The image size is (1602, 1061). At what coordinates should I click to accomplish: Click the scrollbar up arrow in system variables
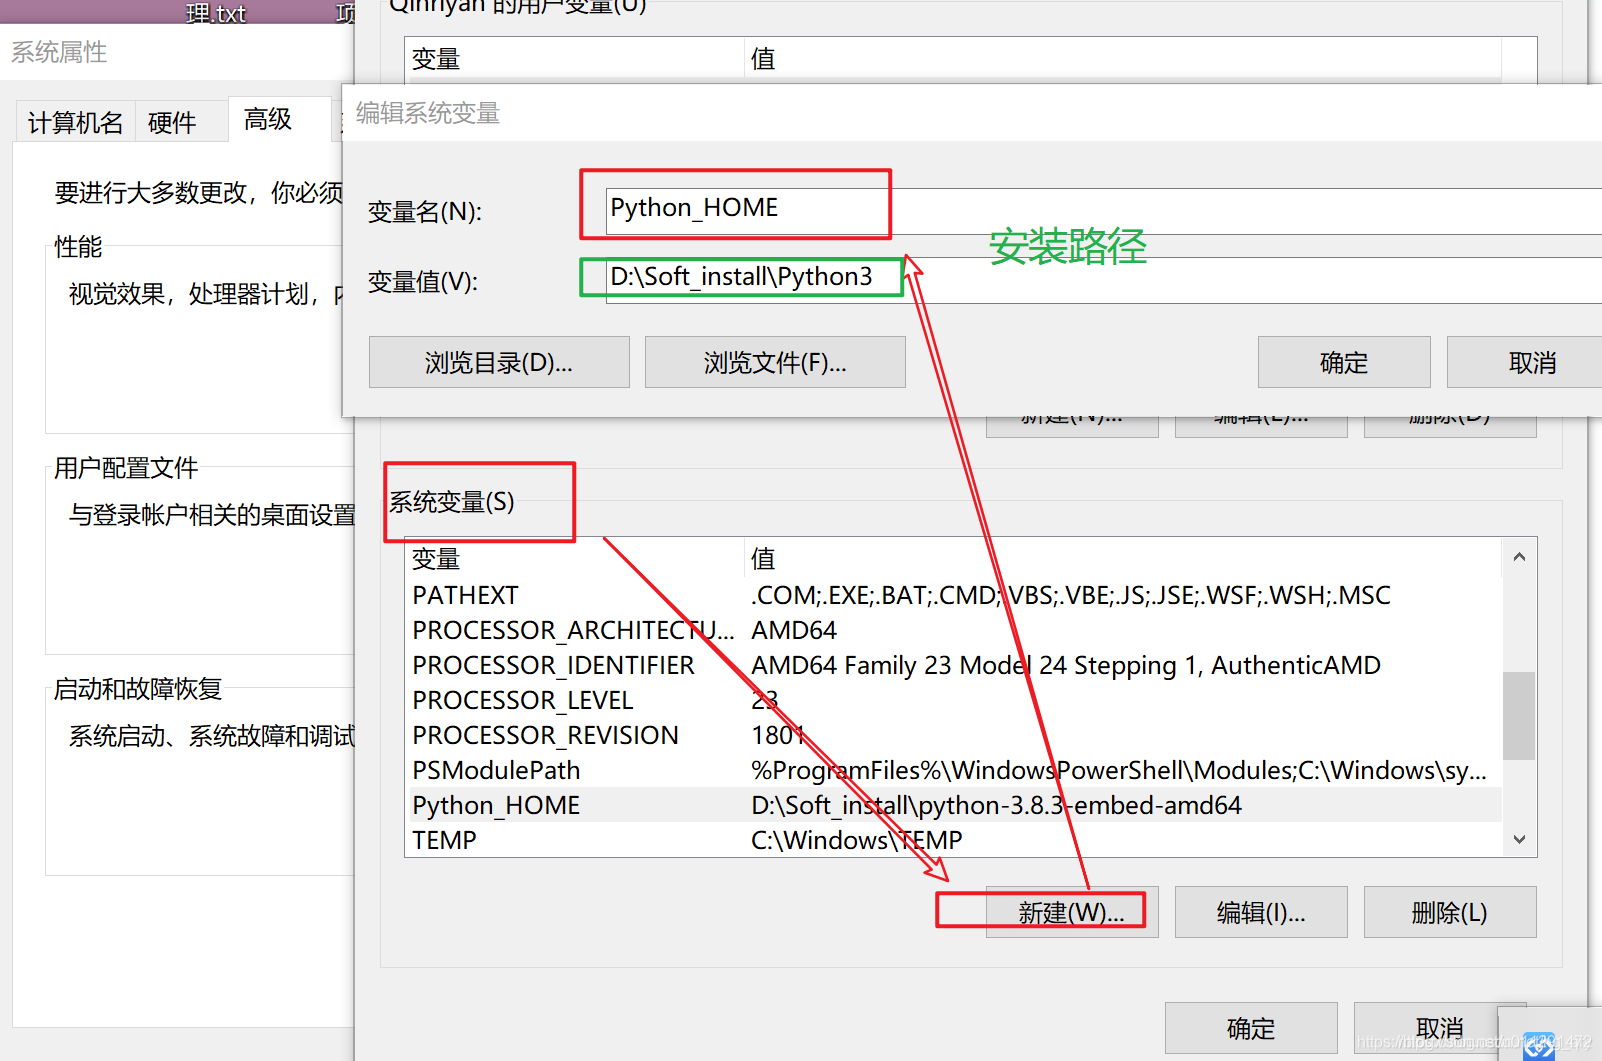tap(1519, 557)
